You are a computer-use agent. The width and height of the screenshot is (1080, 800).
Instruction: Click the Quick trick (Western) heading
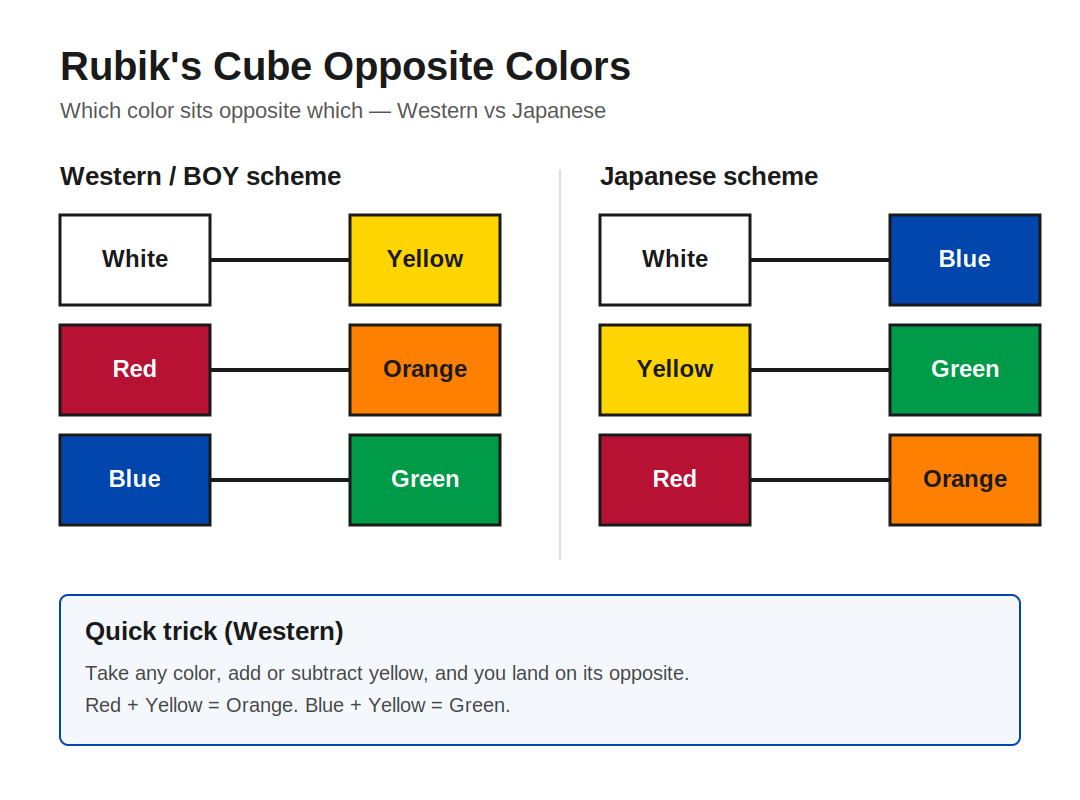214,631
